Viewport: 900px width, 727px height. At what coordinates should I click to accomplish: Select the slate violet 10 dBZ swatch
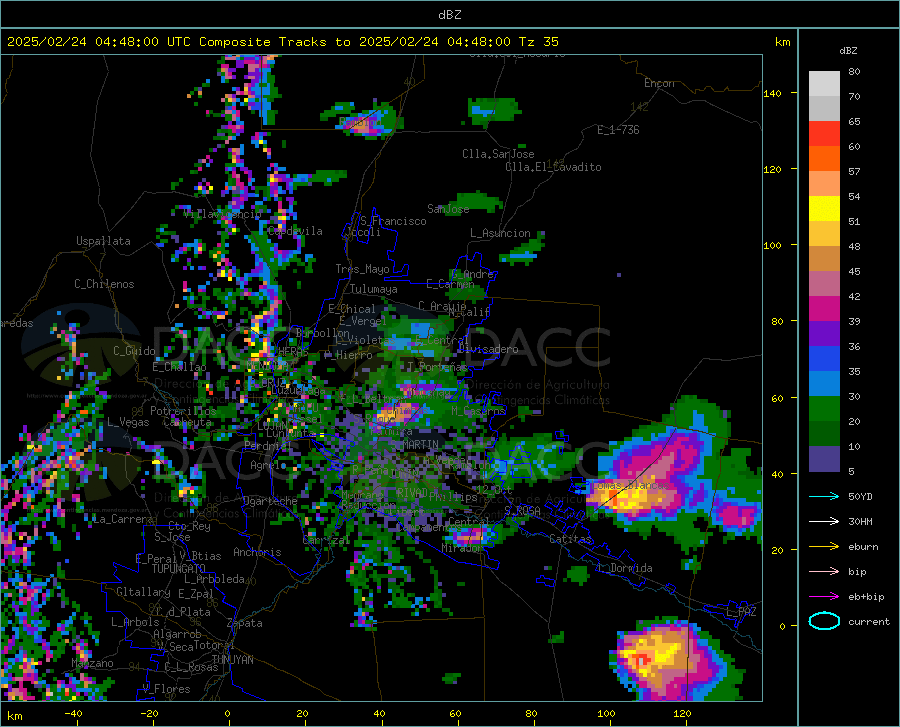pos(824,459)
